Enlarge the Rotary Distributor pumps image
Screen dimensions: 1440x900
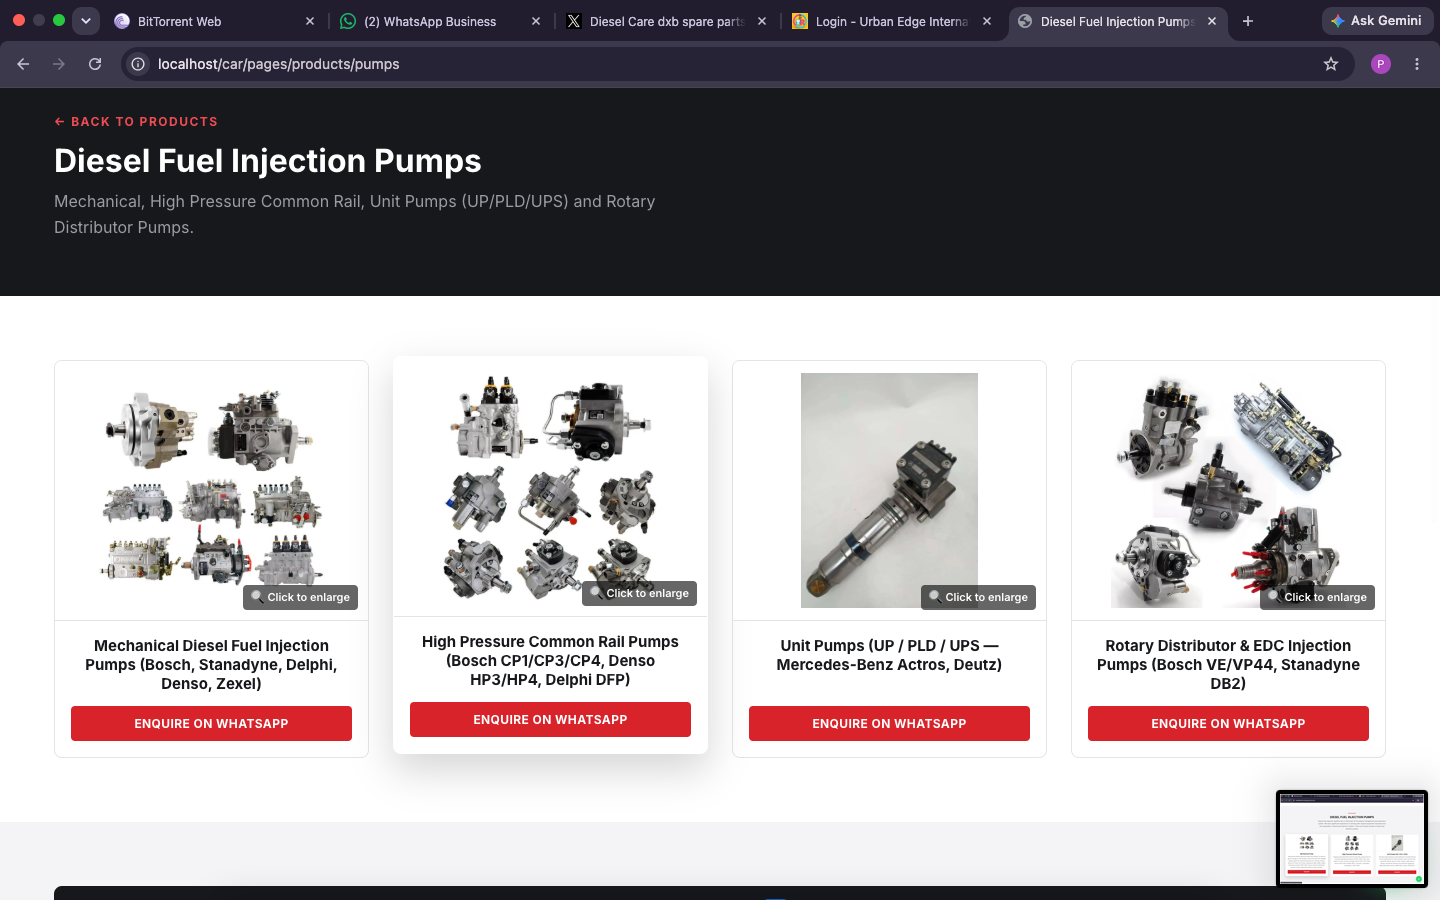point(1228,490)
